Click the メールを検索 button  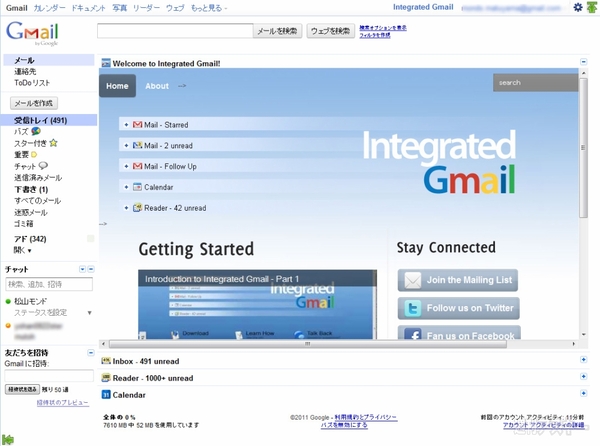(x=277, y=31)
